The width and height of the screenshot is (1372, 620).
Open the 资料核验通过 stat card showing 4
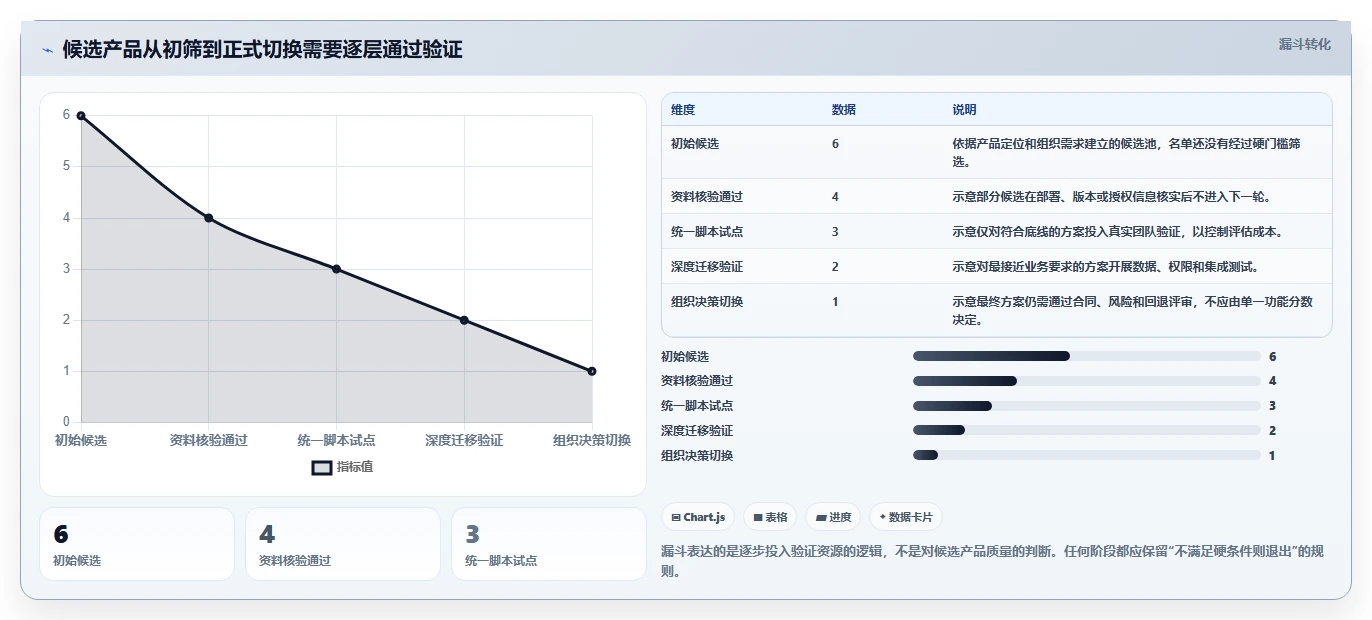click(x=343, y=544)
